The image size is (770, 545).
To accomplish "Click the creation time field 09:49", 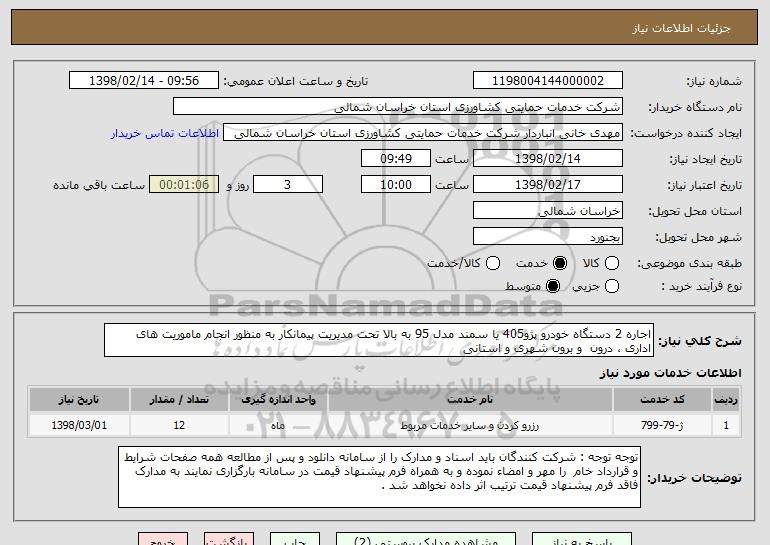I will click(396, 159).
